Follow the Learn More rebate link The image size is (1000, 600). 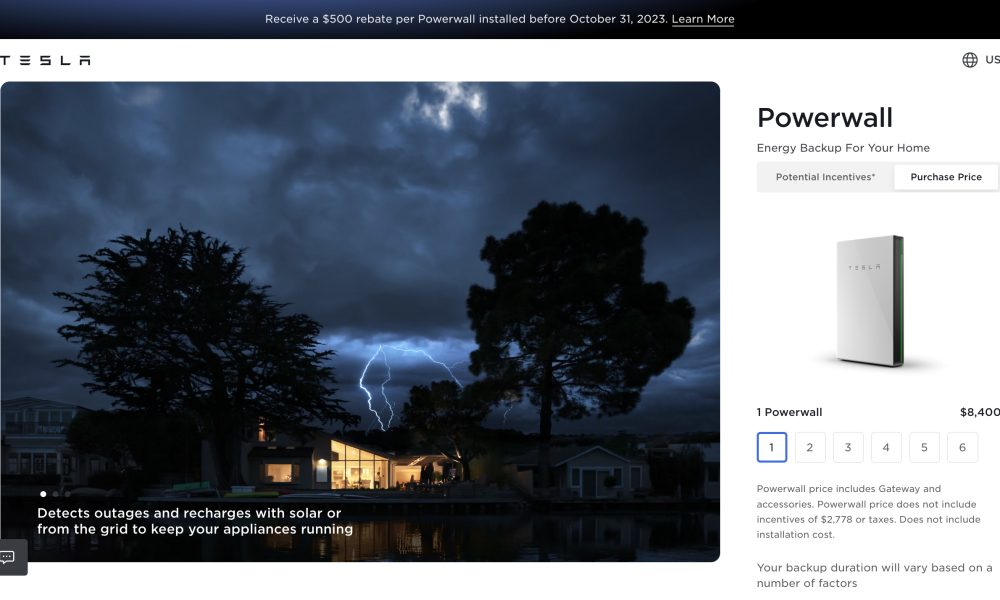[703, 19]
